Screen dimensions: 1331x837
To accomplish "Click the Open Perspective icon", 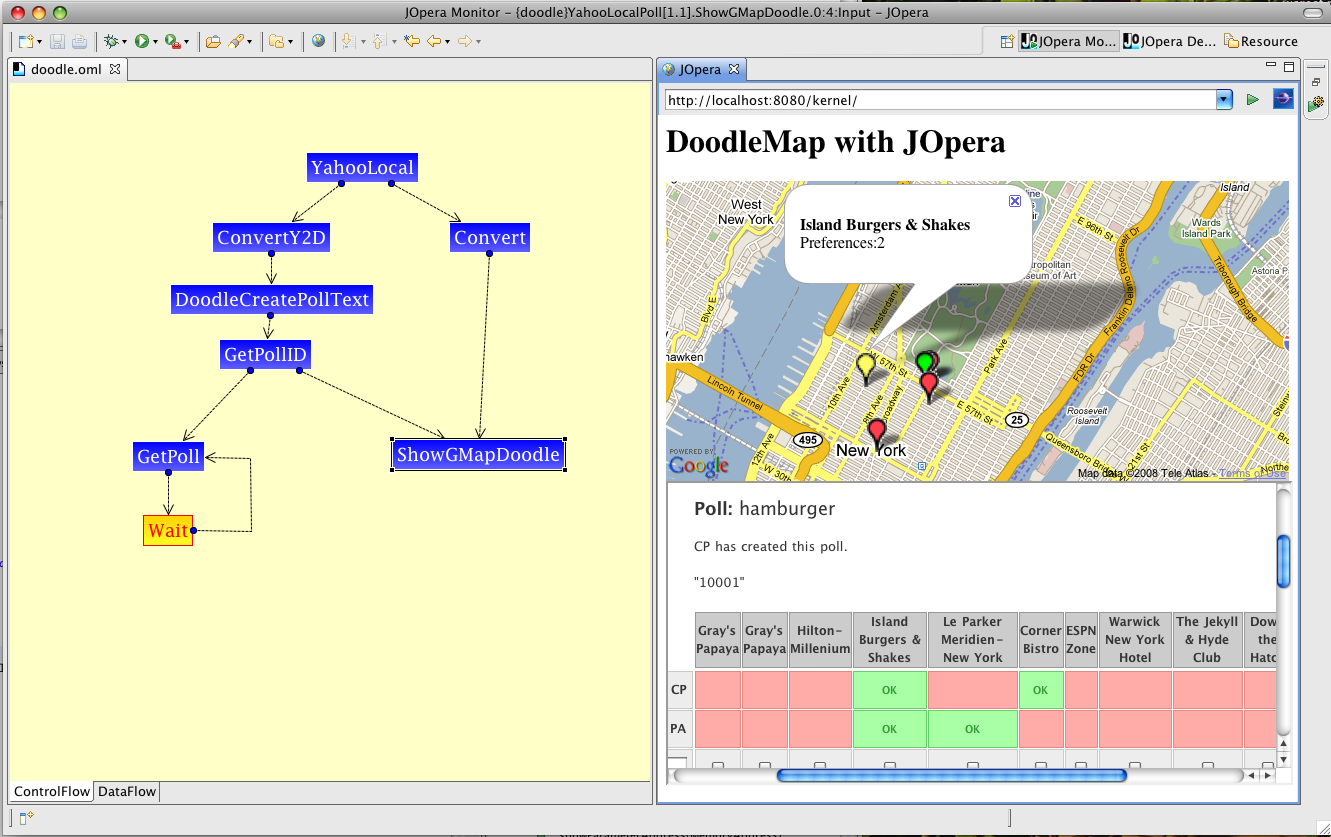I will [x=1006, y=41].
